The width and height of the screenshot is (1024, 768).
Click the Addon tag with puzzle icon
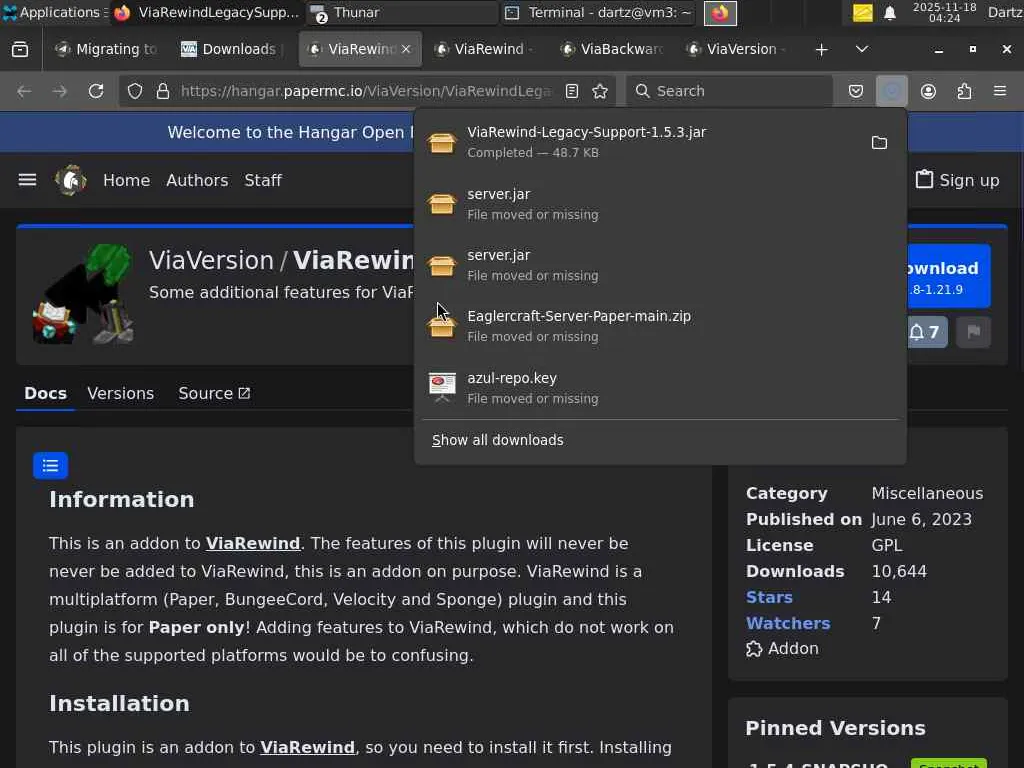click(x=782, y=648)
